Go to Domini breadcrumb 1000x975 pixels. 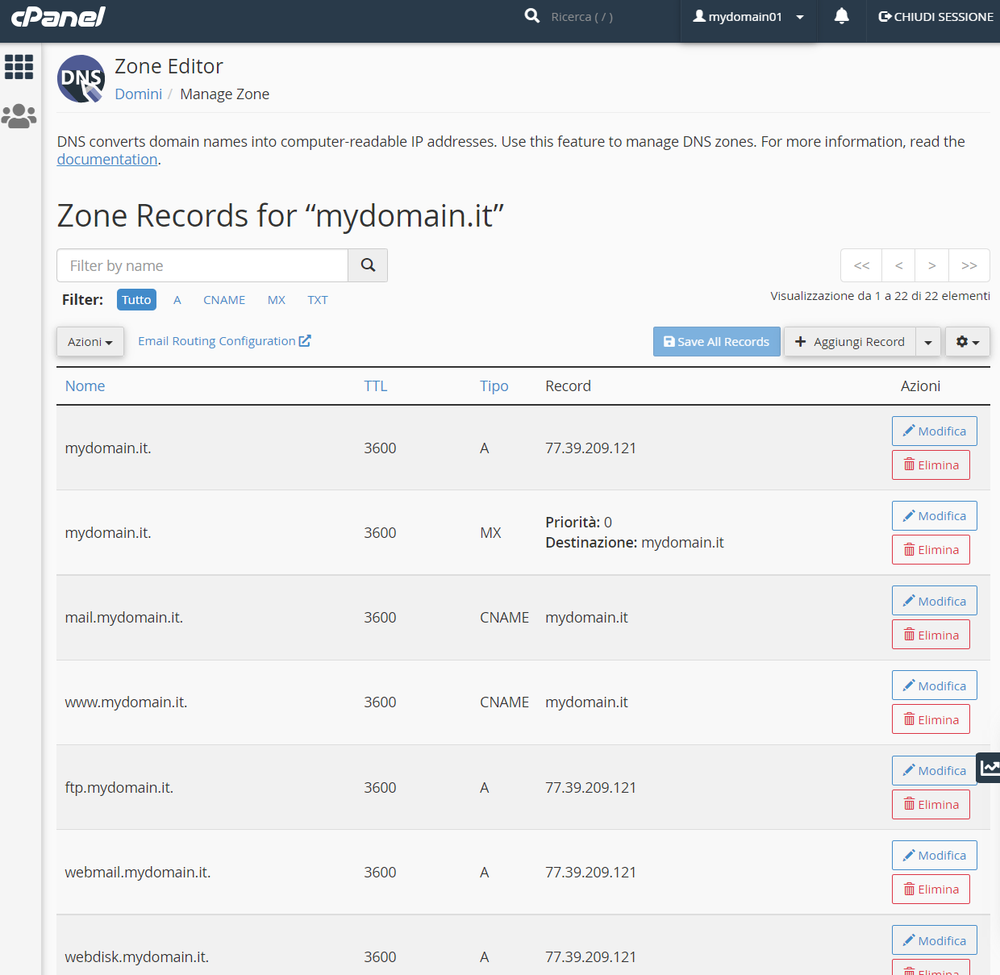(x=138, y=94)
